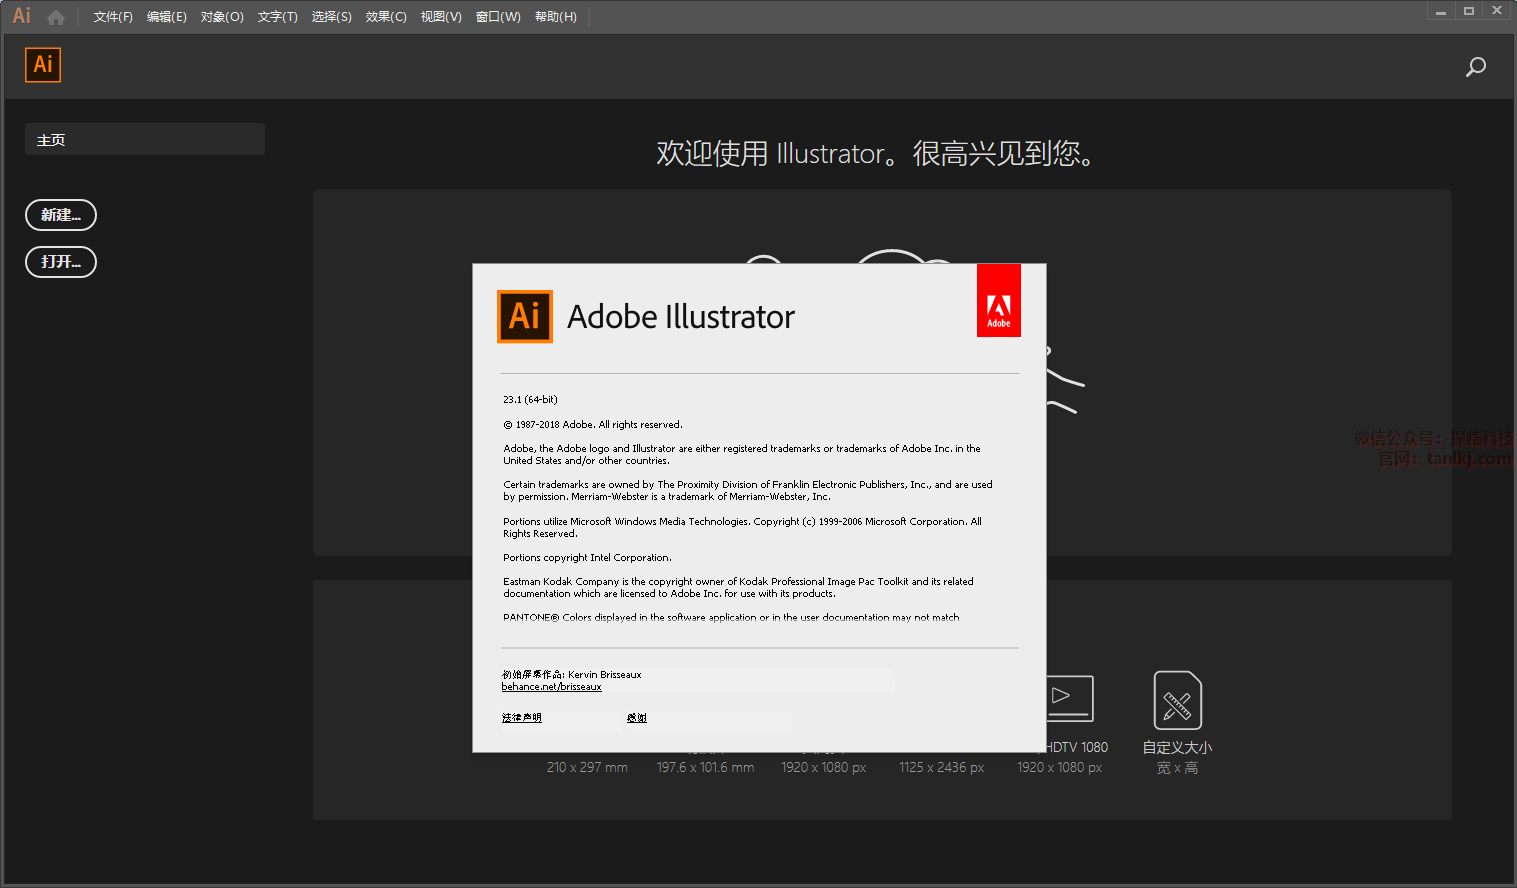1517x888 pixels.
Task: Click the 感谢 credits link
Action: [637, 718]
